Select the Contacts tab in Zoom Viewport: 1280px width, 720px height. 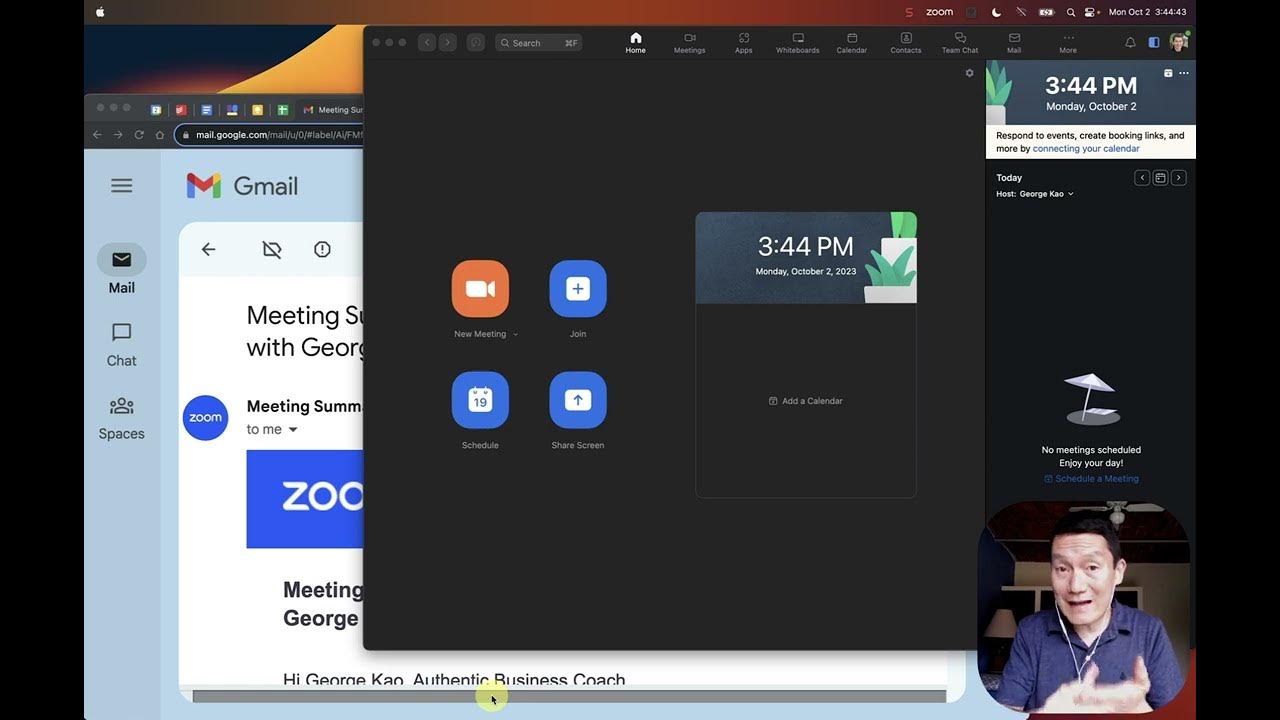coord(906,43)
